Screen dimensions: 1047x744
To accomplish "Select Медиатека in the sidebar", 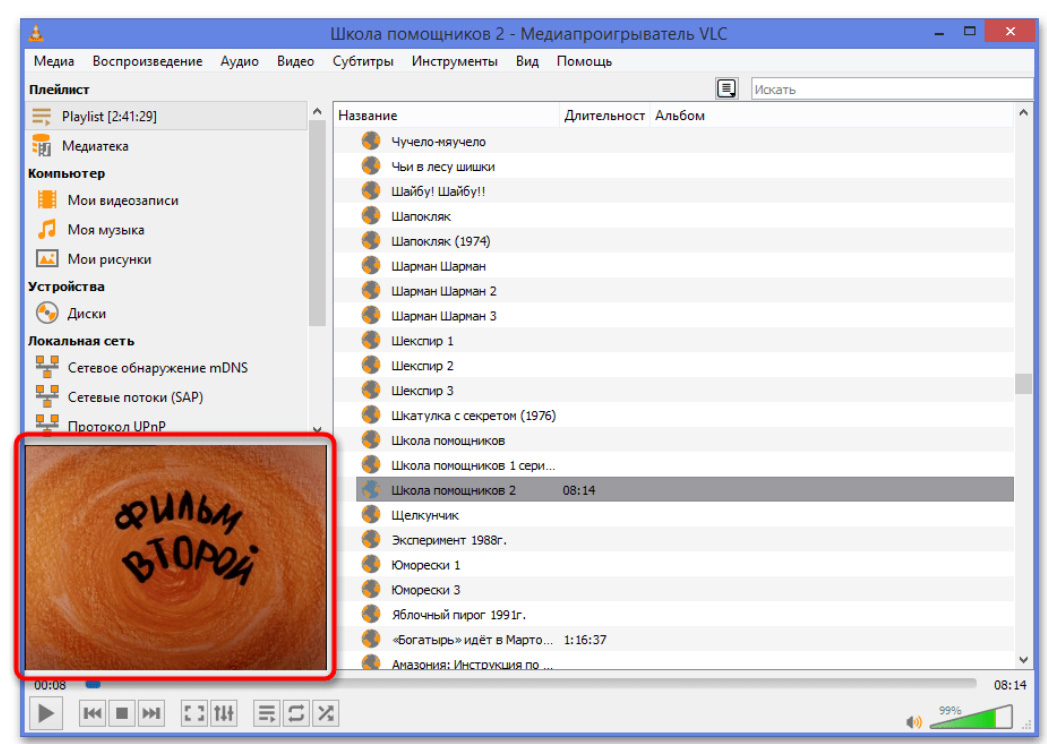I will pyautogui.click(x=95, y=146).
